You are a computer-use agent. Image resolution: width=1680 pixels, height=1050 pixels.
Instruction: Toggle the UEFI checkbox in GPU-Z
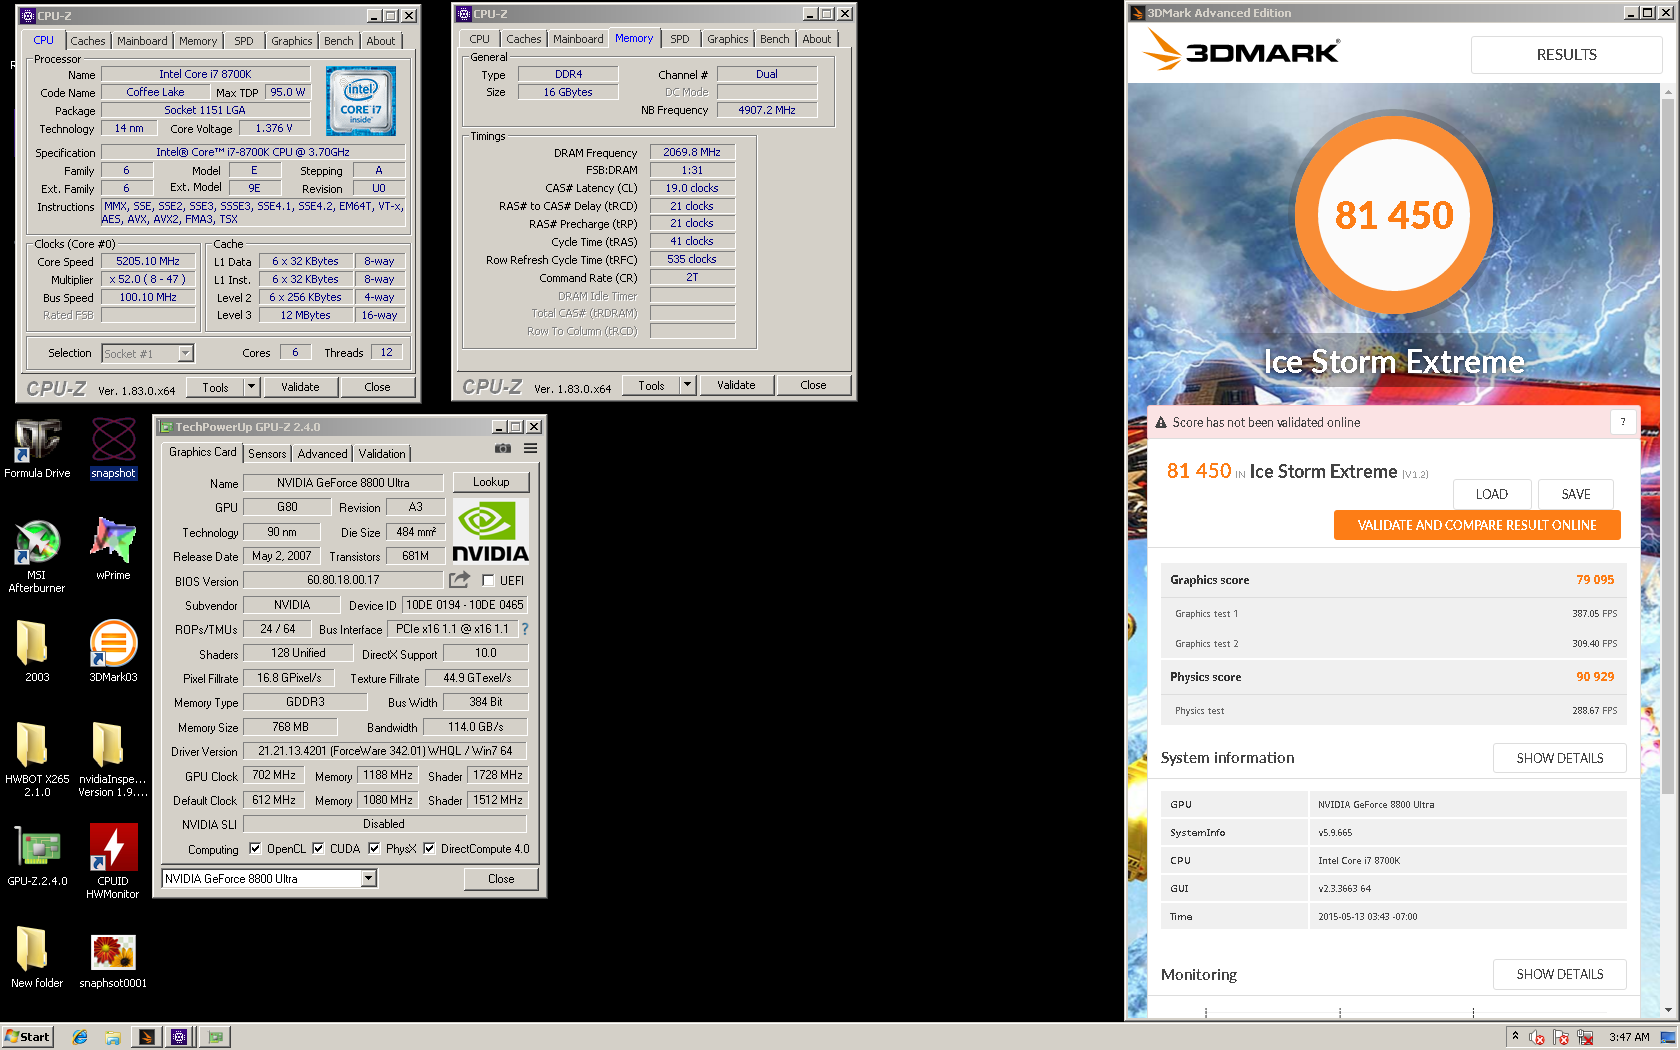coord(488,580)
